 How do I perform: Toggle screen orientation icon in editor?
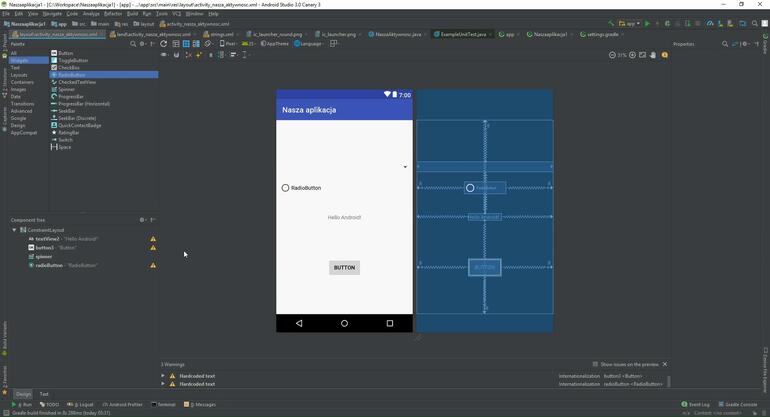pos(208,44)
